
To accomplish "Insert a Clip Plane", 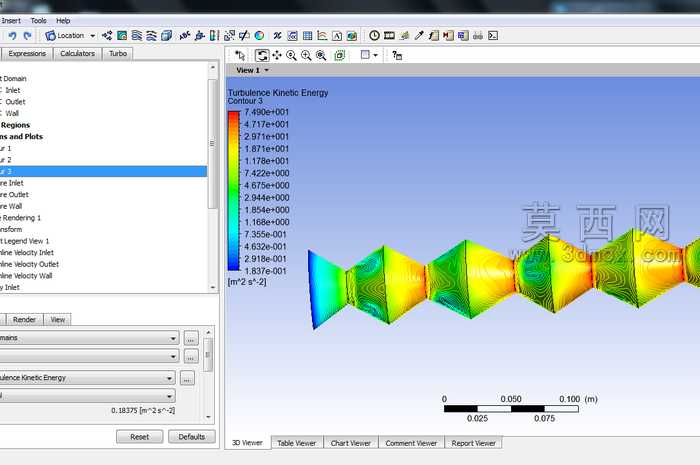I will (244, 36).
